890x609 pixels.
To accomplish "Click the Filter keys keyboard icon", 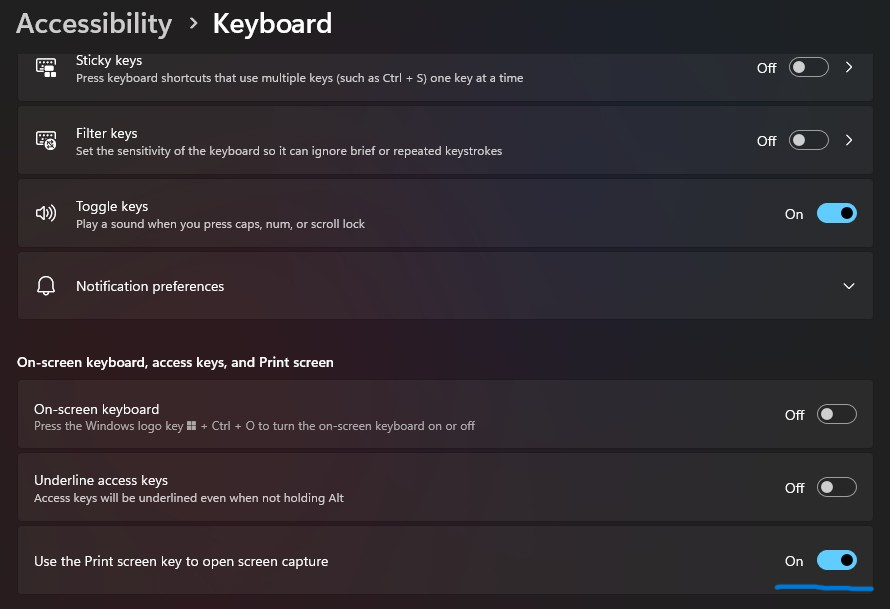I will point(46,141).
